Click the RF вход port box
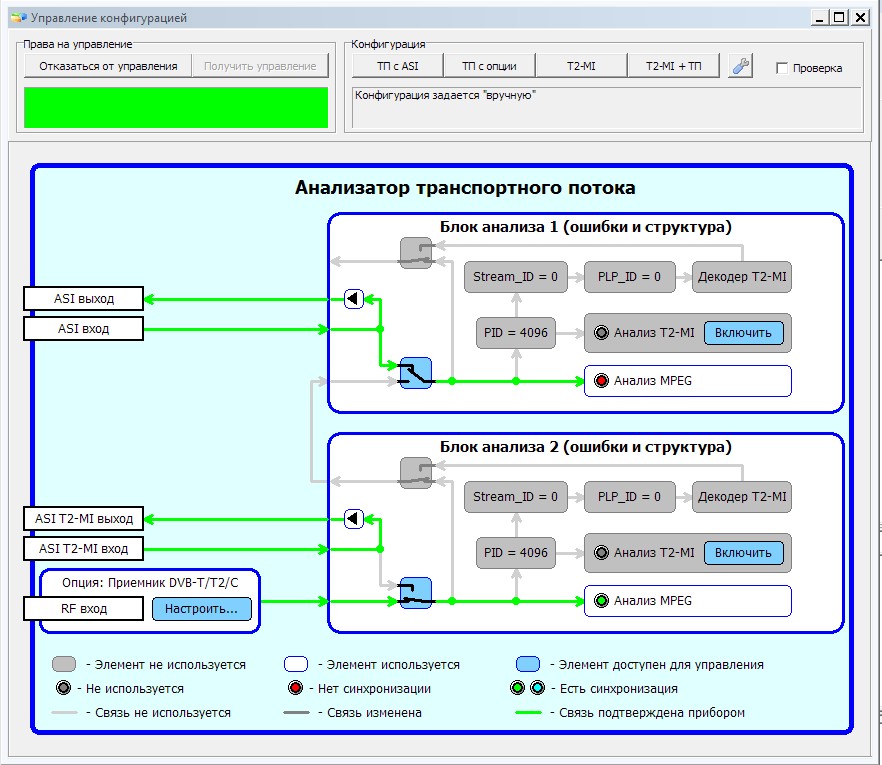This screenshot has width=882, height=765. pos(83,609)
